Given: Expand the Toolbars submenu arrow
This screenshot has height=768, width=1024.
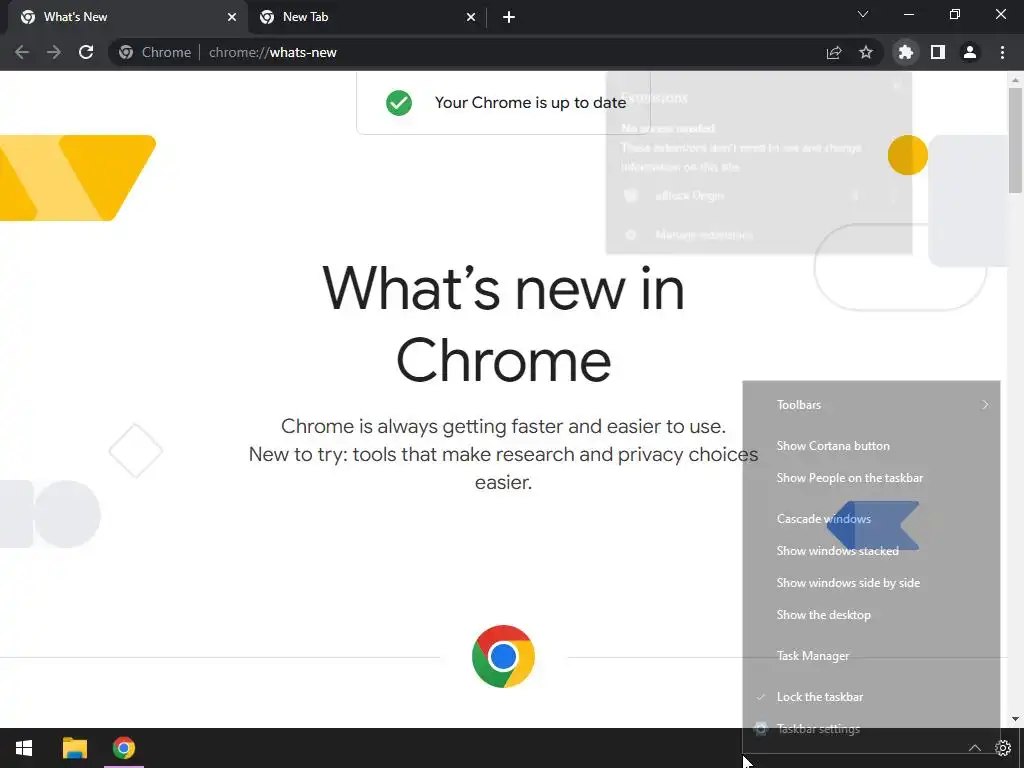Looking at the screenshot, I should [x=985, y=405].
